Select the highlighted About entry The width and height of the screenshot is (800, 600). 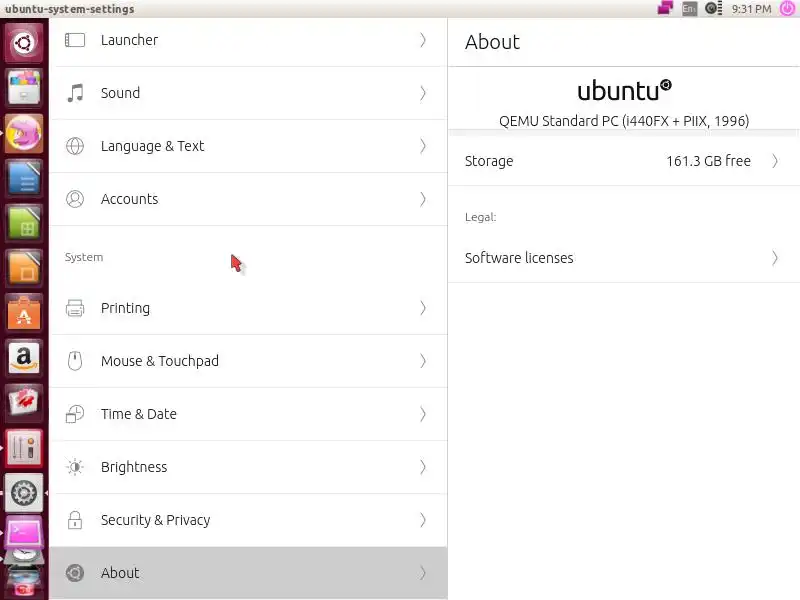(248, 573)
